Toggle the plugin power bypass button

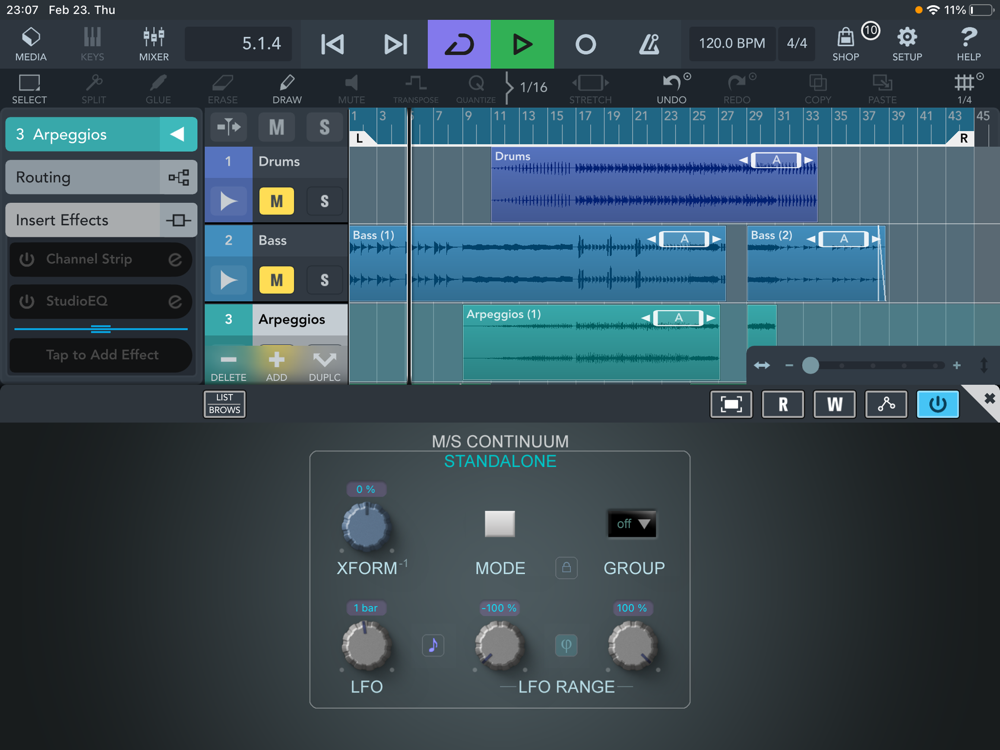[938, 404]
